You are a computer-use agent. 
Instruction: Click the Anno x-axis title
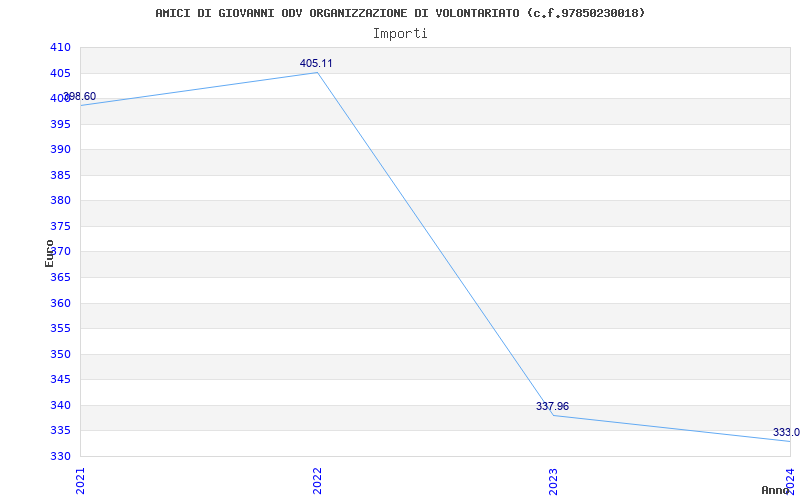pyautogui.click(x=775, y=490)
